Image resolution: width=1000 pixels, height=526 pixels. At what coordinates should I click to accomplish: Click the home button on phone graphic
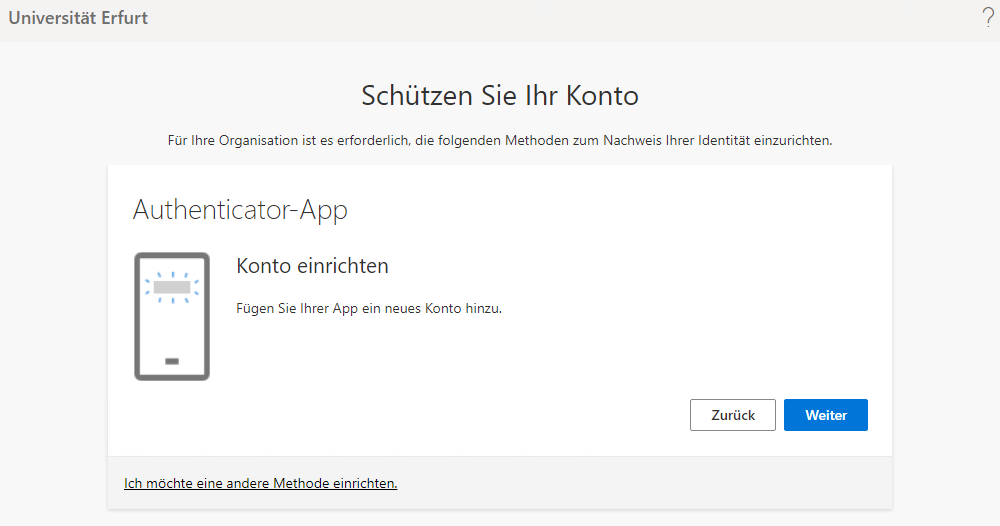coord(171,361)
